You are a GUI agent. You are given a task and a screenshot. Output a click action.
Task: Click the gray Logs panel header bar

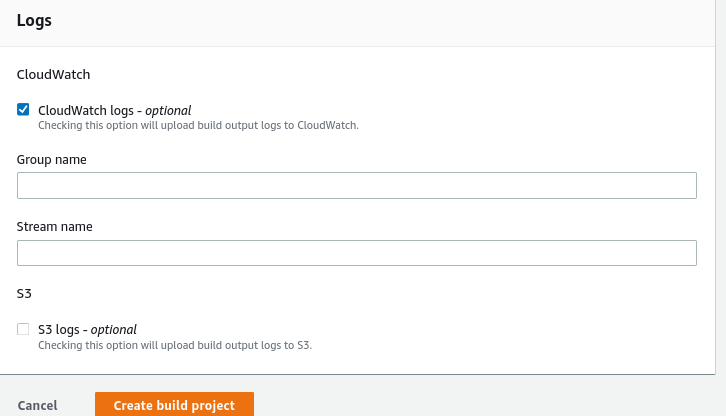pos(370,23)
